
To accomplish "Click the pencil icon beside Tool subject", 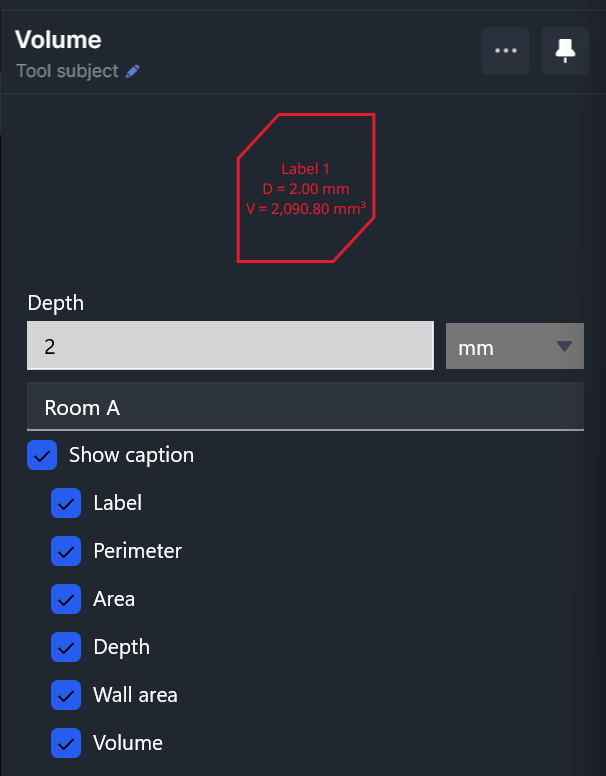I will (x=132, y=72).
